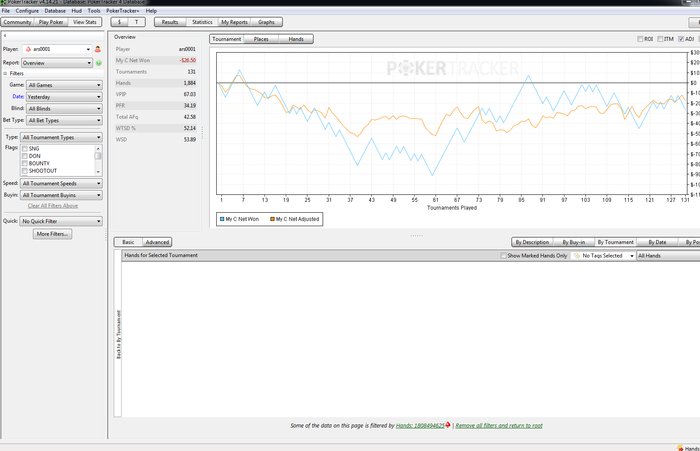Check the DON flag checkbox

(25, 156)
